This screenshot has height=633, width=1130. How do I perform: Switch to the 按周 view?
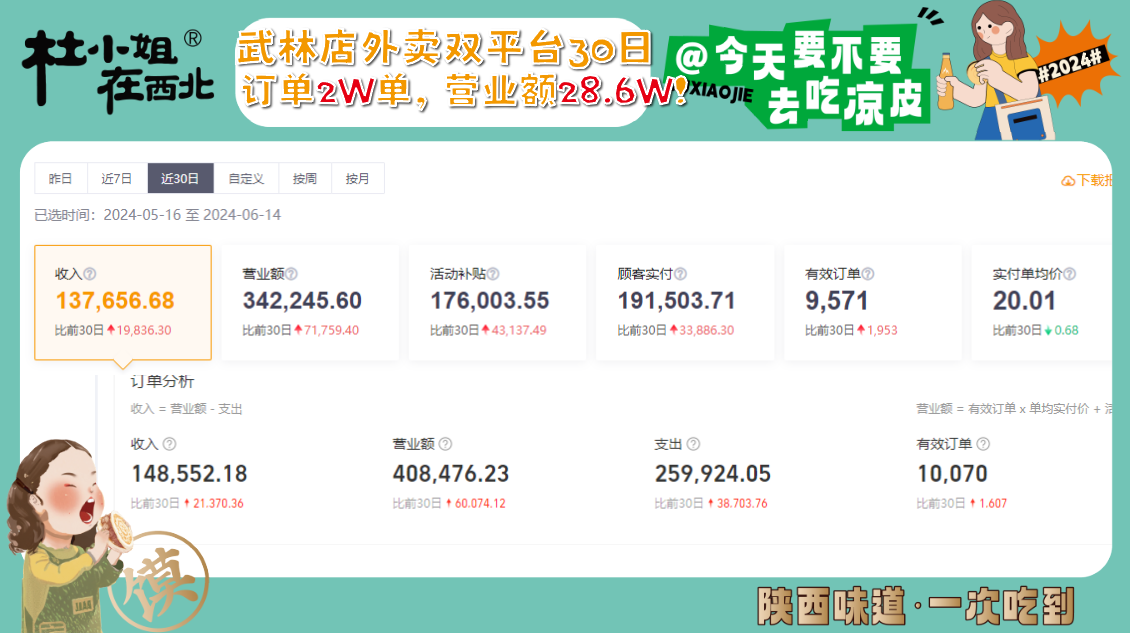(x=305, y=178)
